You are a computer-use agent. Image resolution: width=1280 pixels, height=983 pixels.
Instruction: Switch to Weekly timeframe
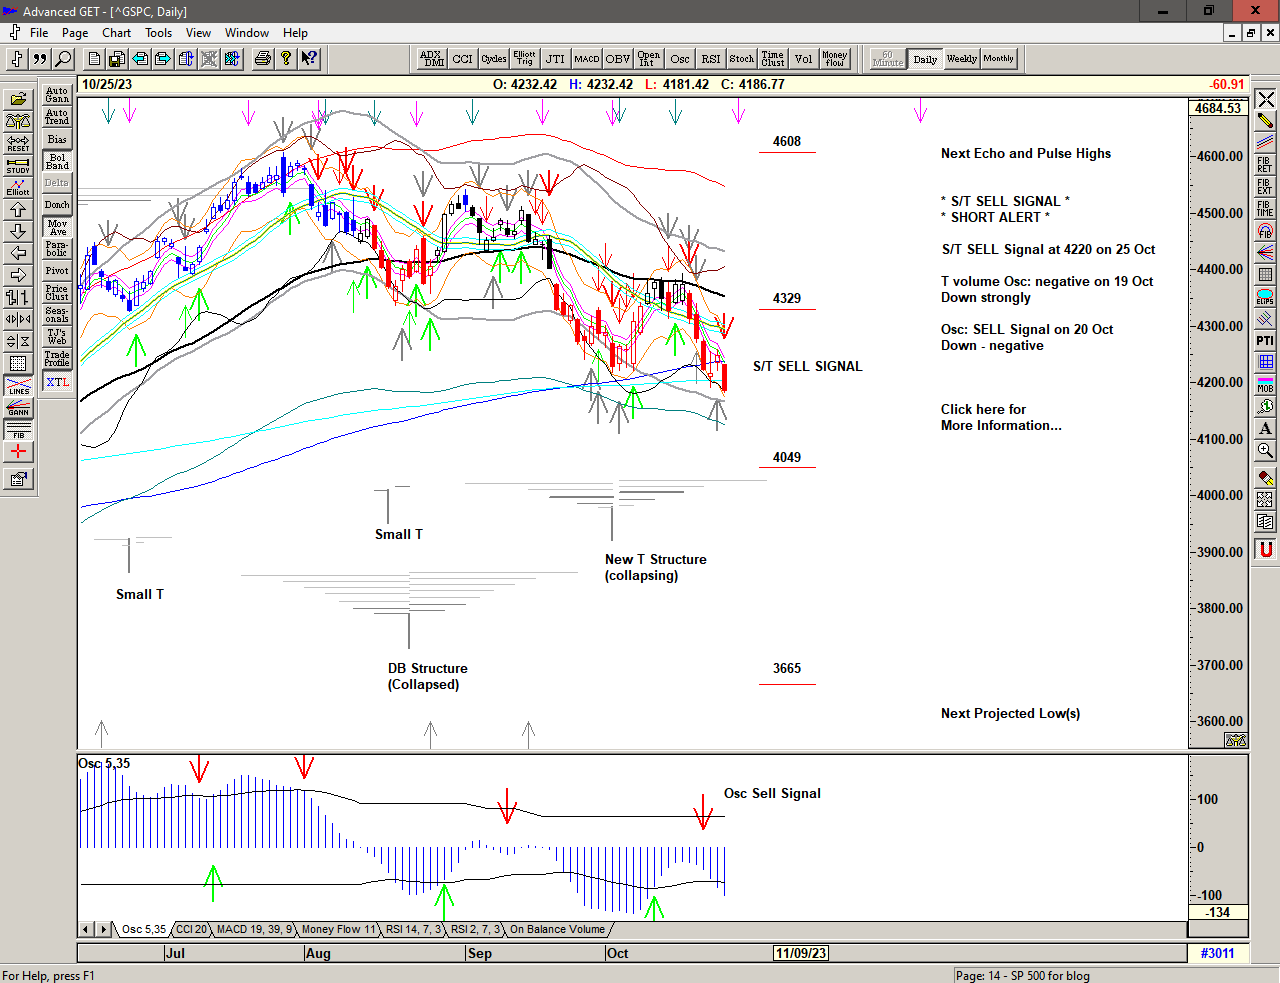[961, 59]
